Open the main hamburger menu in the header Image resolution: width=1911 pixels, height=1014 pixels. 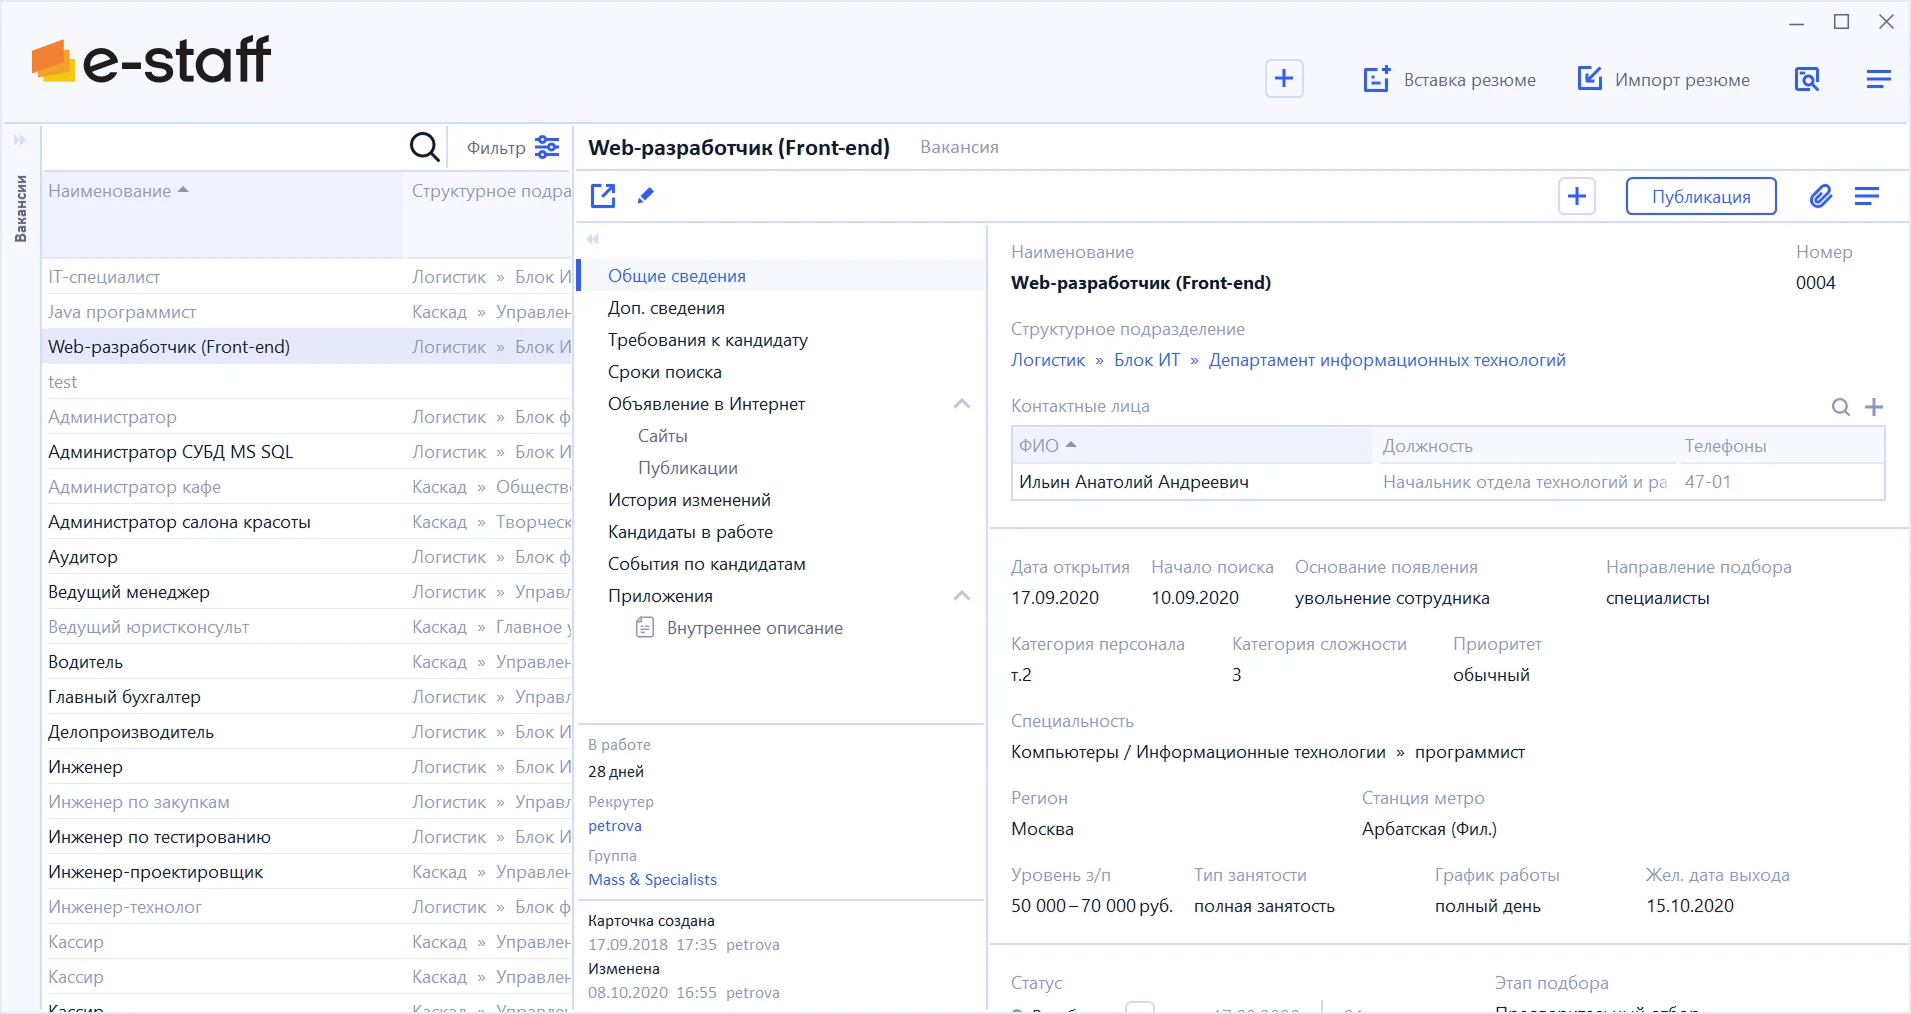(1878, 79)
